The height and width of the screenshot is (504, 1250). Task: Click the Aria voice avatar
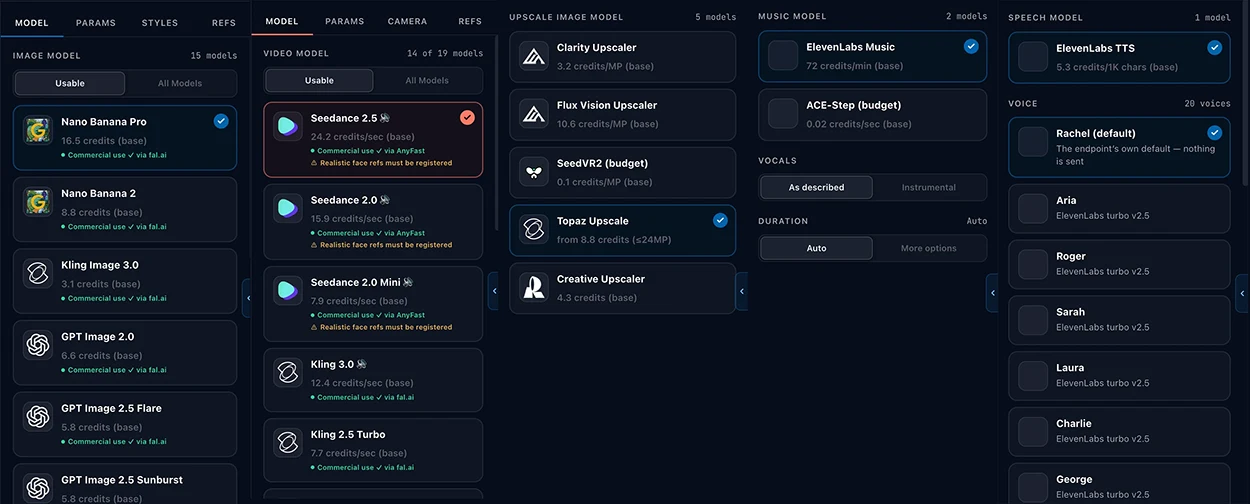click(1033, 209)
